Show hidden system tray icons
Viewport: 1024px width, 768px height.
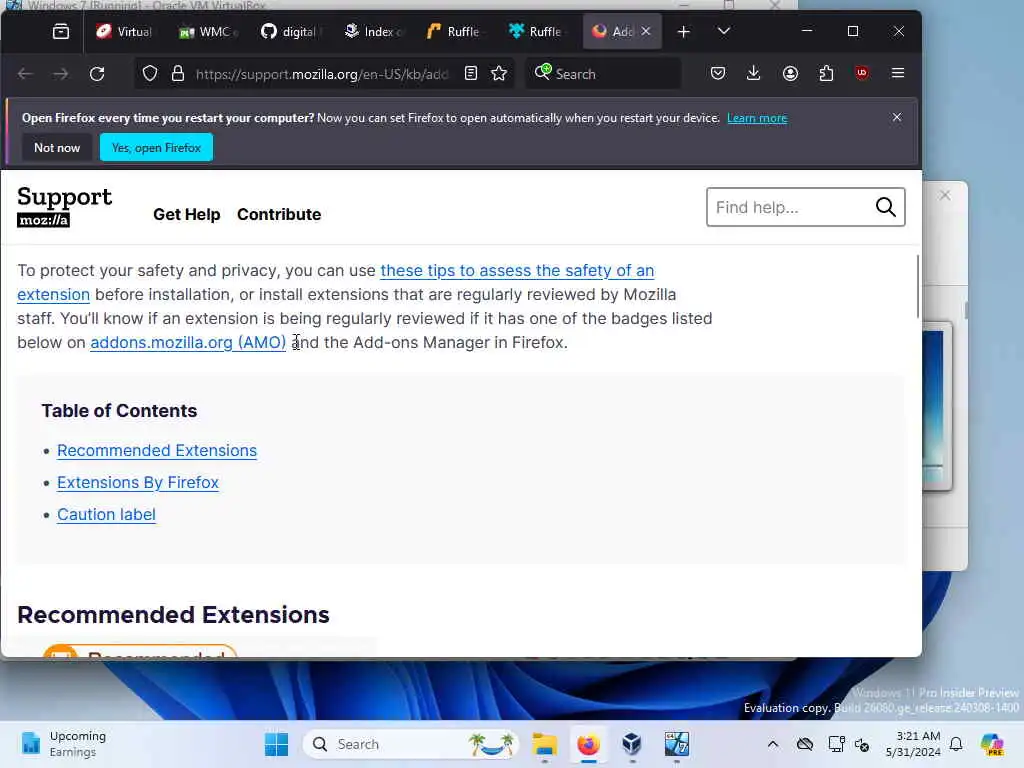point(773,744)
